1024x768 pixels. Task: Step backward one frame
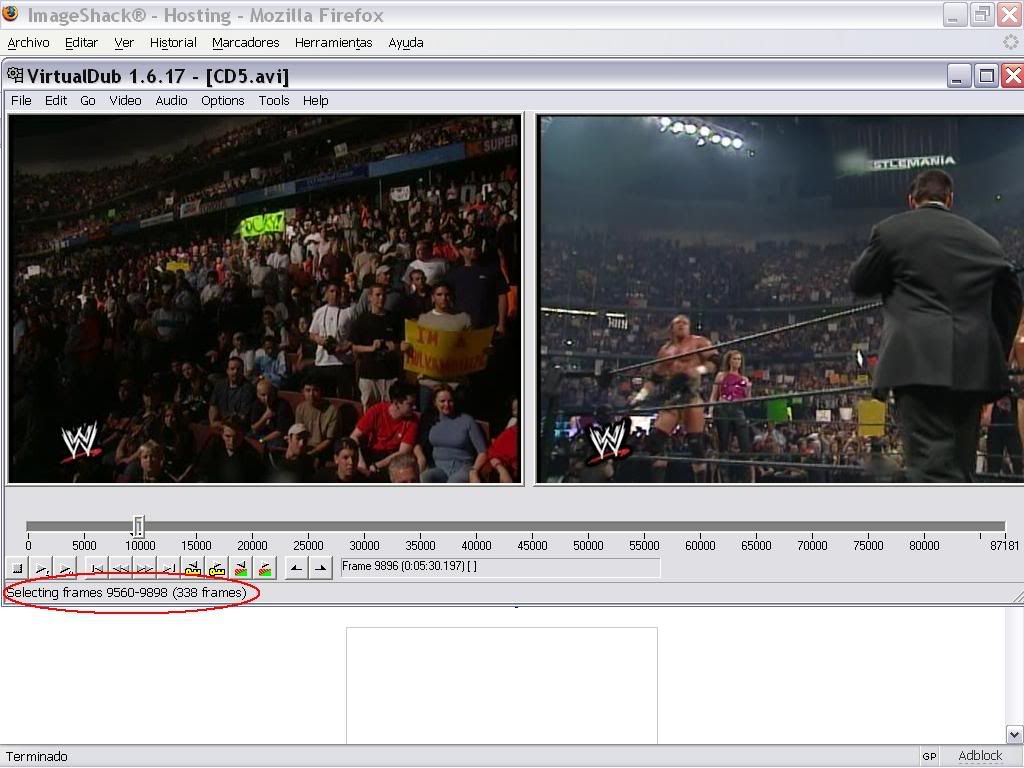(121, 569)
